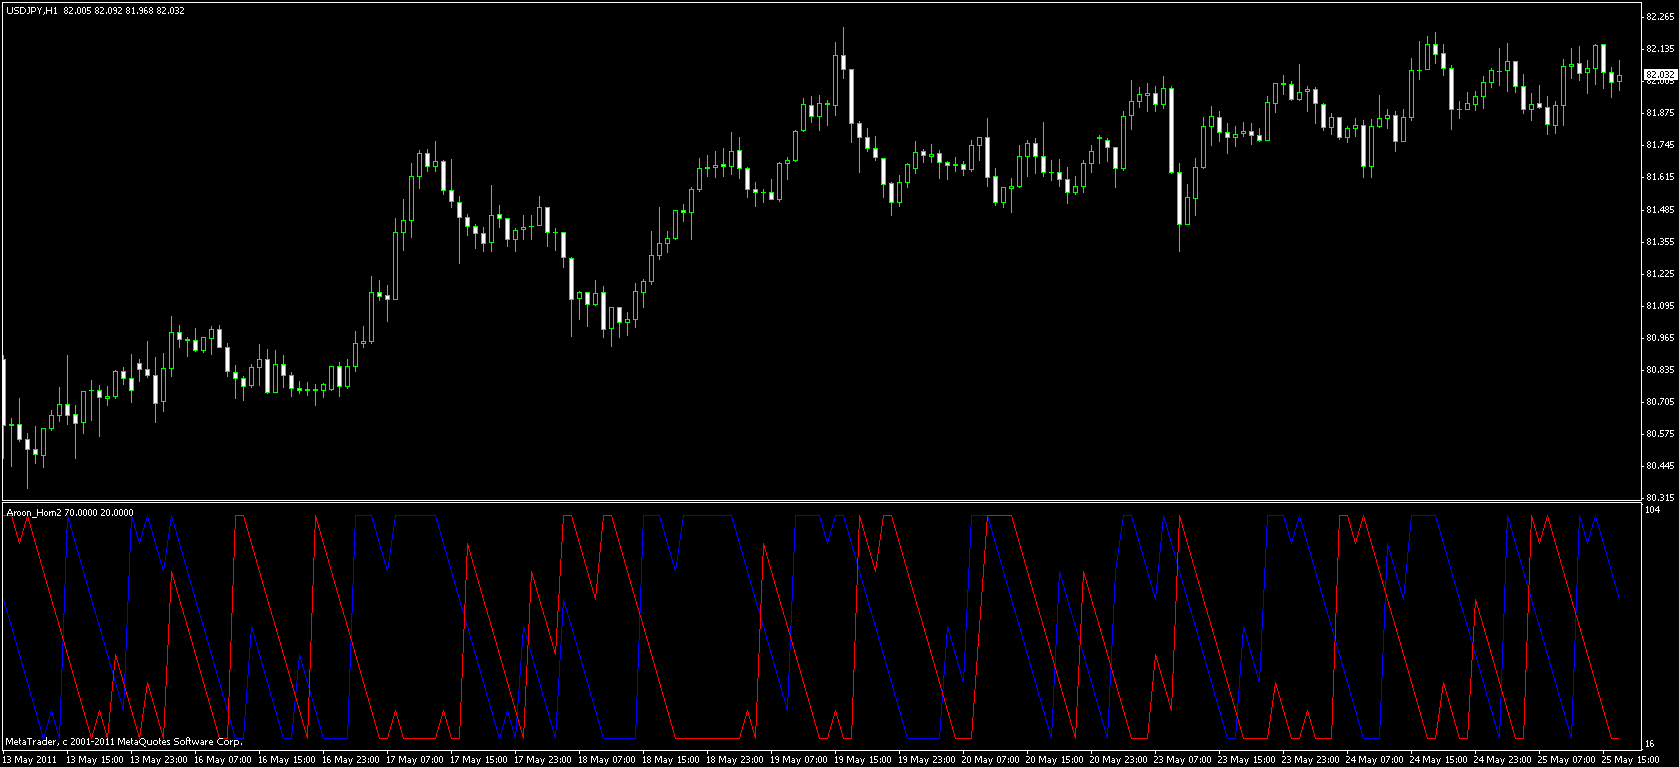Click the USDJPY,H1 symbol label
The height and width of the screenshot is (767, 1679).
(30, 10)
